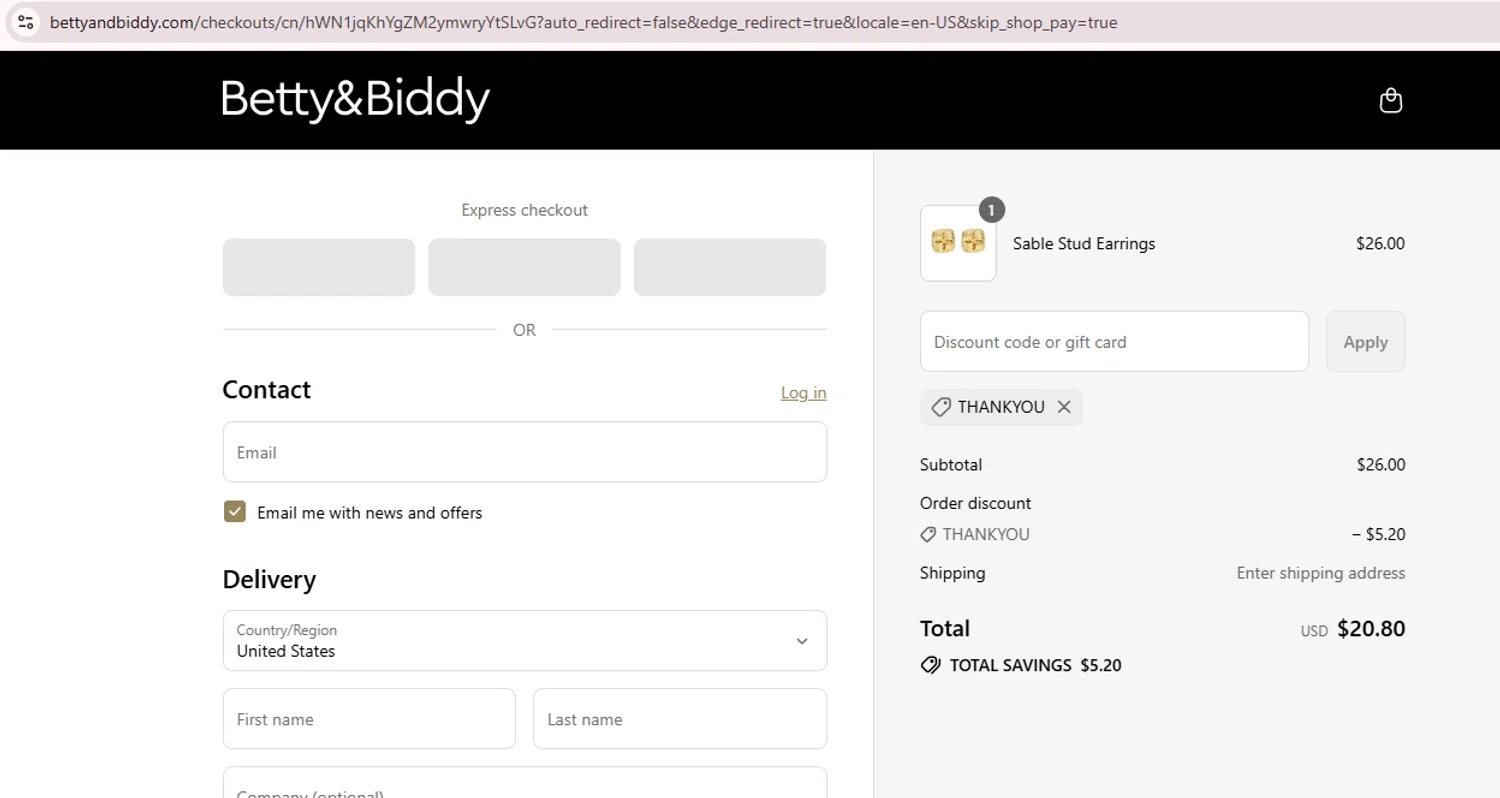
Task: Focus the Company (optional) field
Action: (x=524, y=783)
